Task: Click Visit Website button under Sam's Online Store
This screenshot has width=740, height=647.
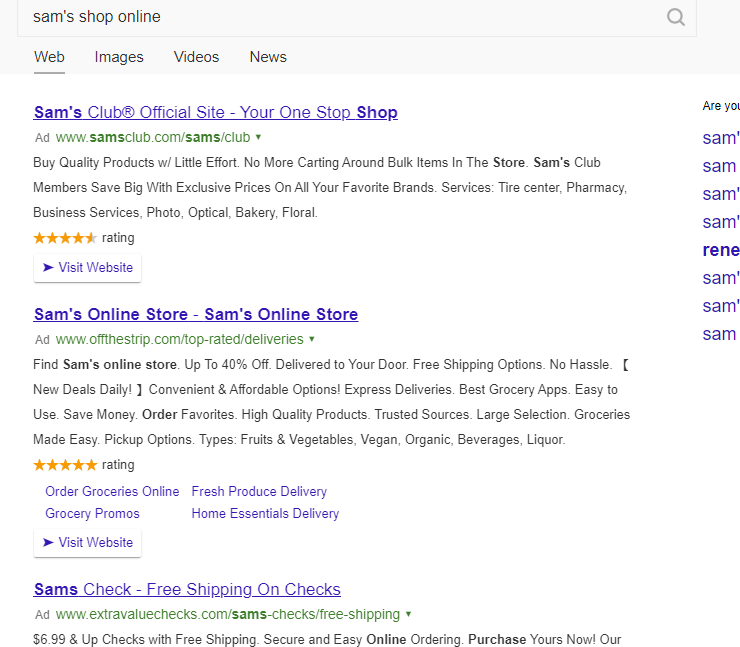Action: (87, 543)
